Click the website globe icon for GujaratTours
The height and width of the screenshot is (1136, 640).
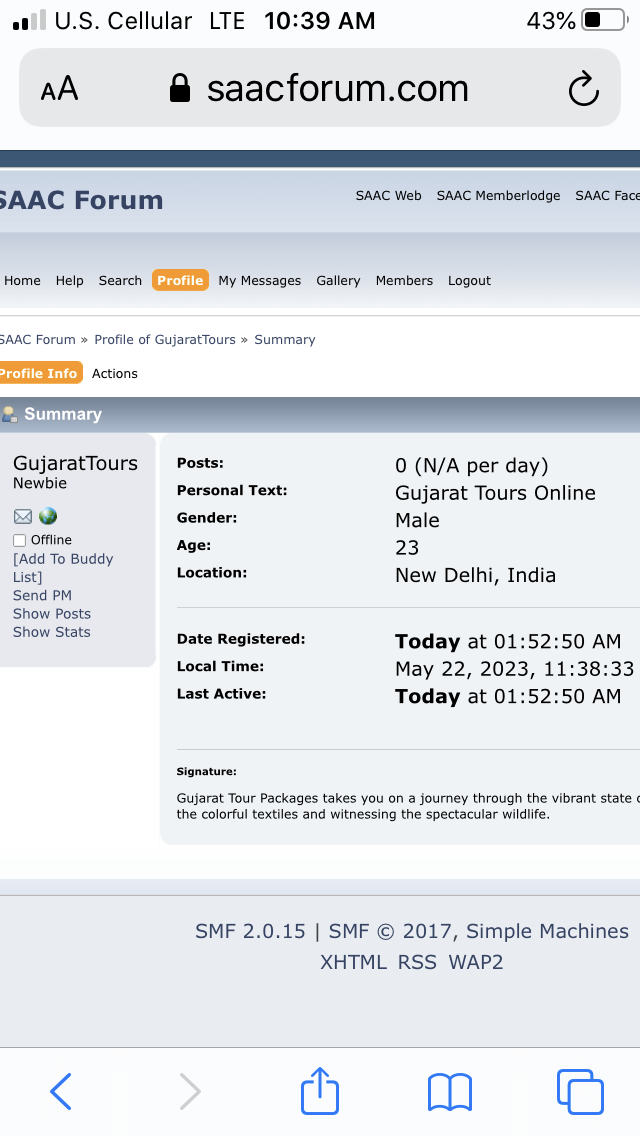(48, 516)
